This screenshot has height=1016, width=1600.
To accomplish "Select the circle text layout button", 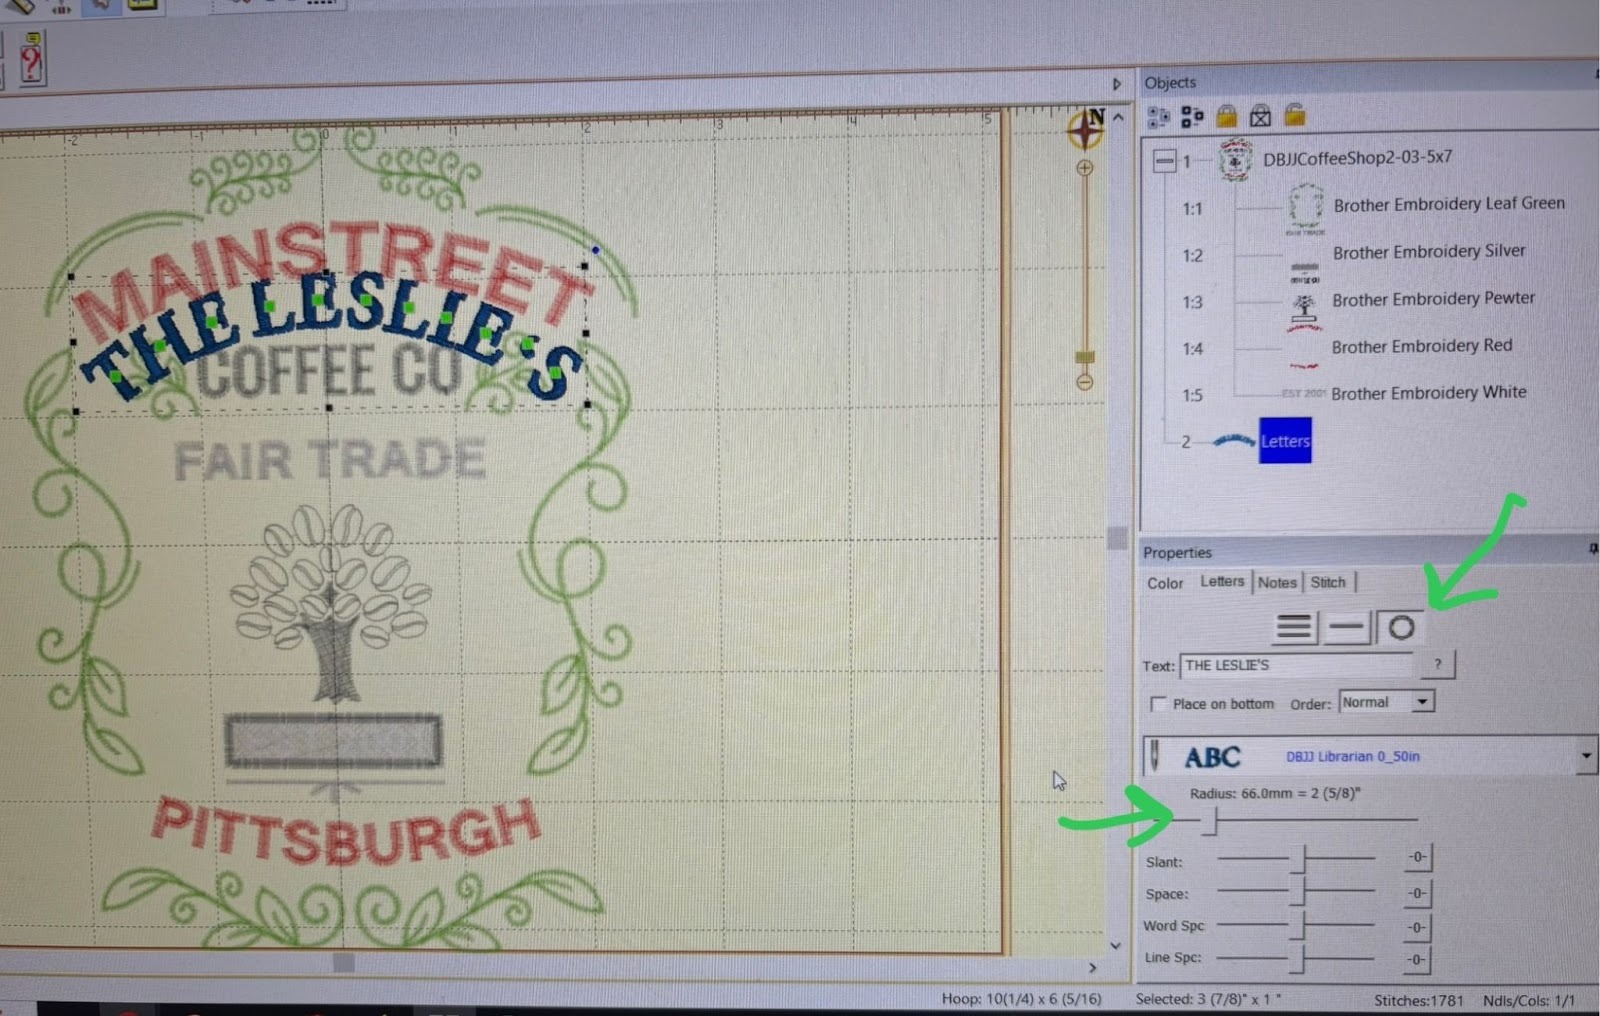I will [1401, 628].
